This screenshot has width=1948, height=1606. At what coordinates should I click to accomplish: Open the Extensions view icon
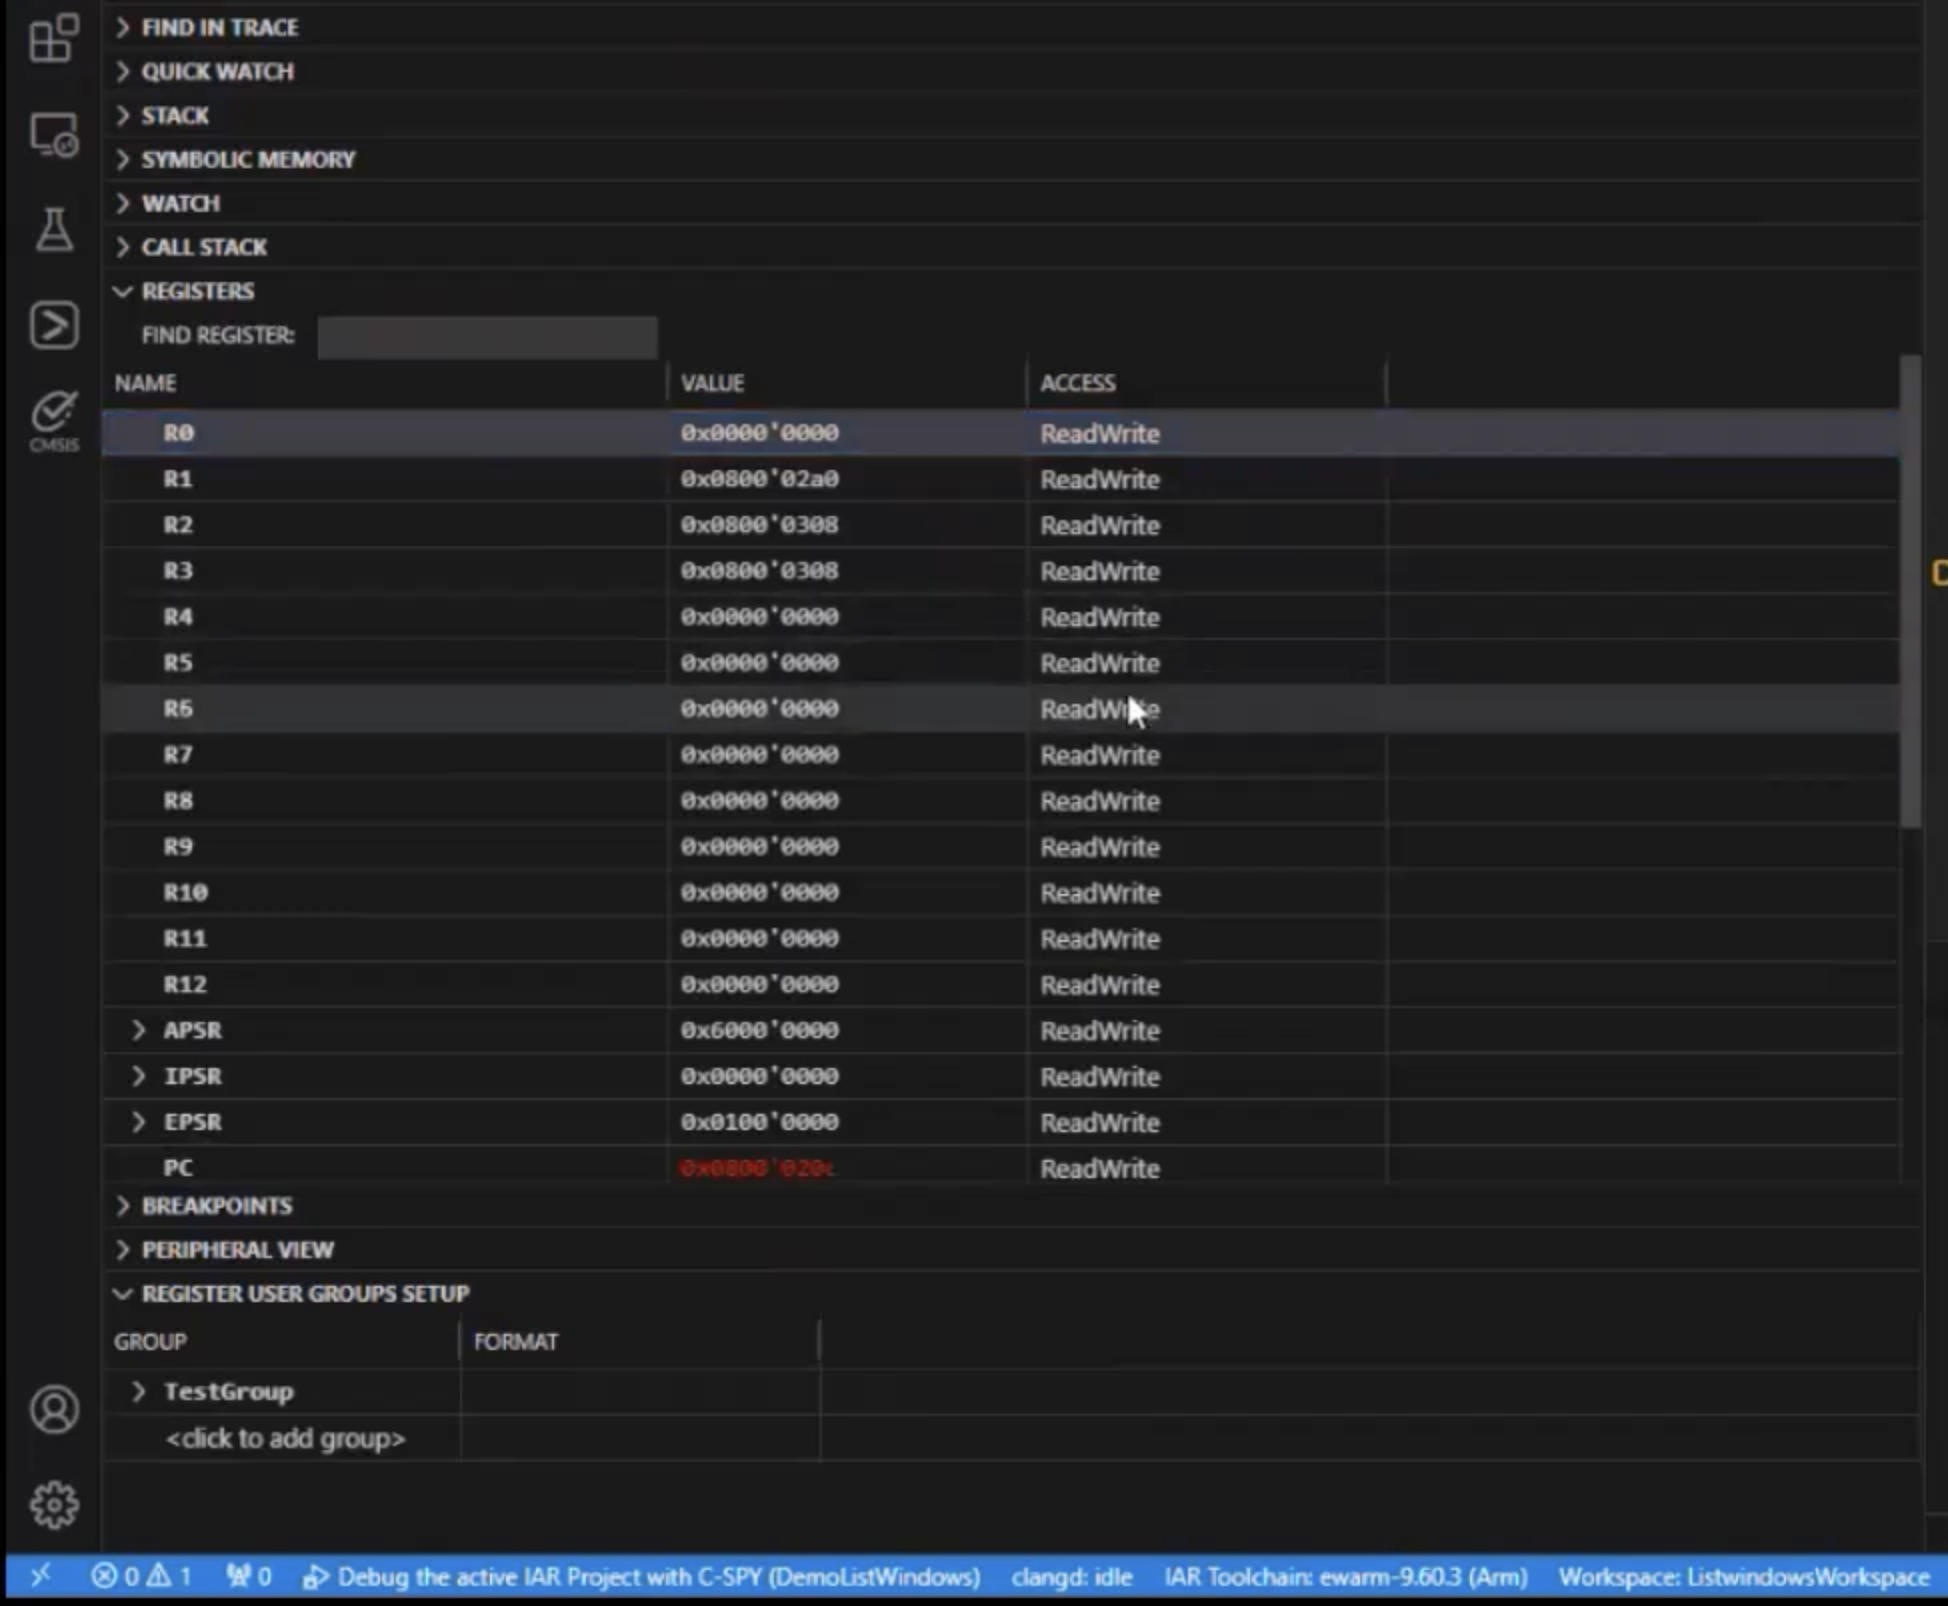point(53,38)
